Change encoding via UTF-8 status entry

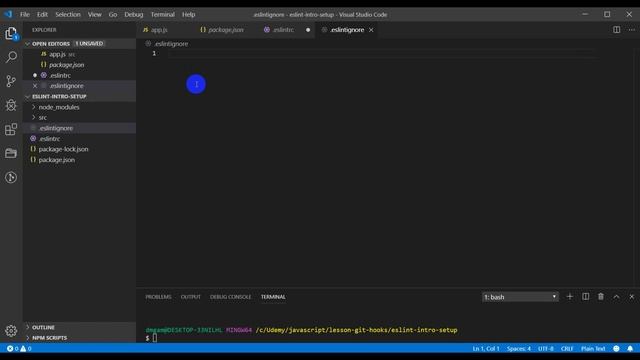point(546,349)
